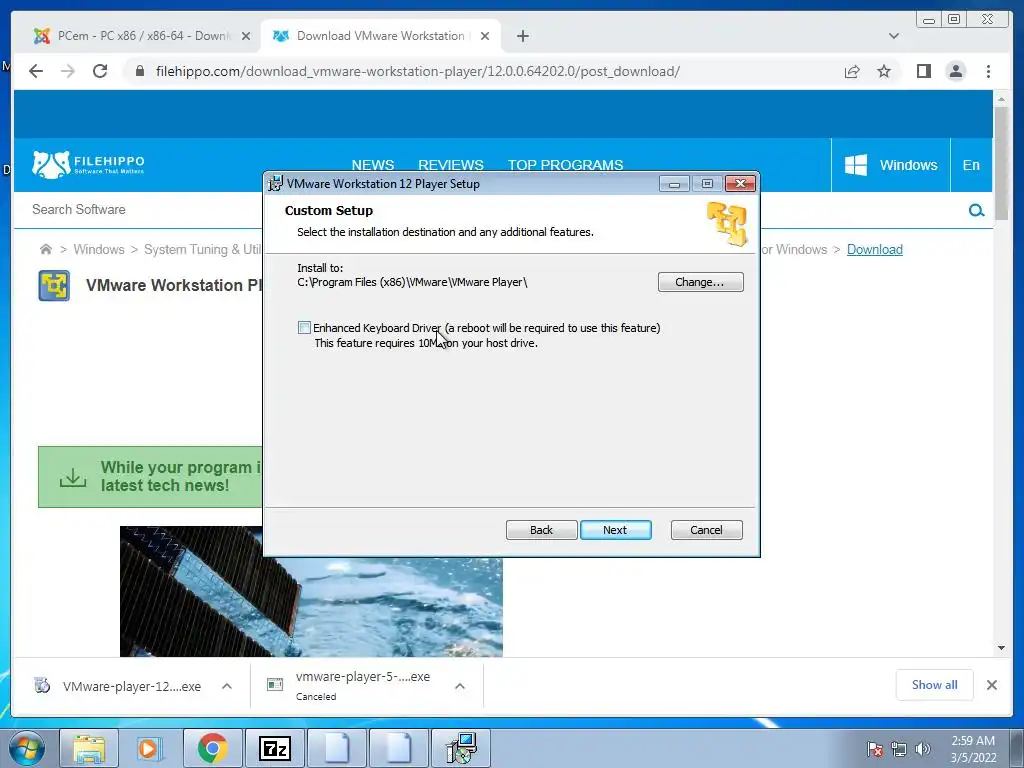Open the Chrome three-dot menu
Viewport: 1024px width, 768px height.
tap(988, 71)
